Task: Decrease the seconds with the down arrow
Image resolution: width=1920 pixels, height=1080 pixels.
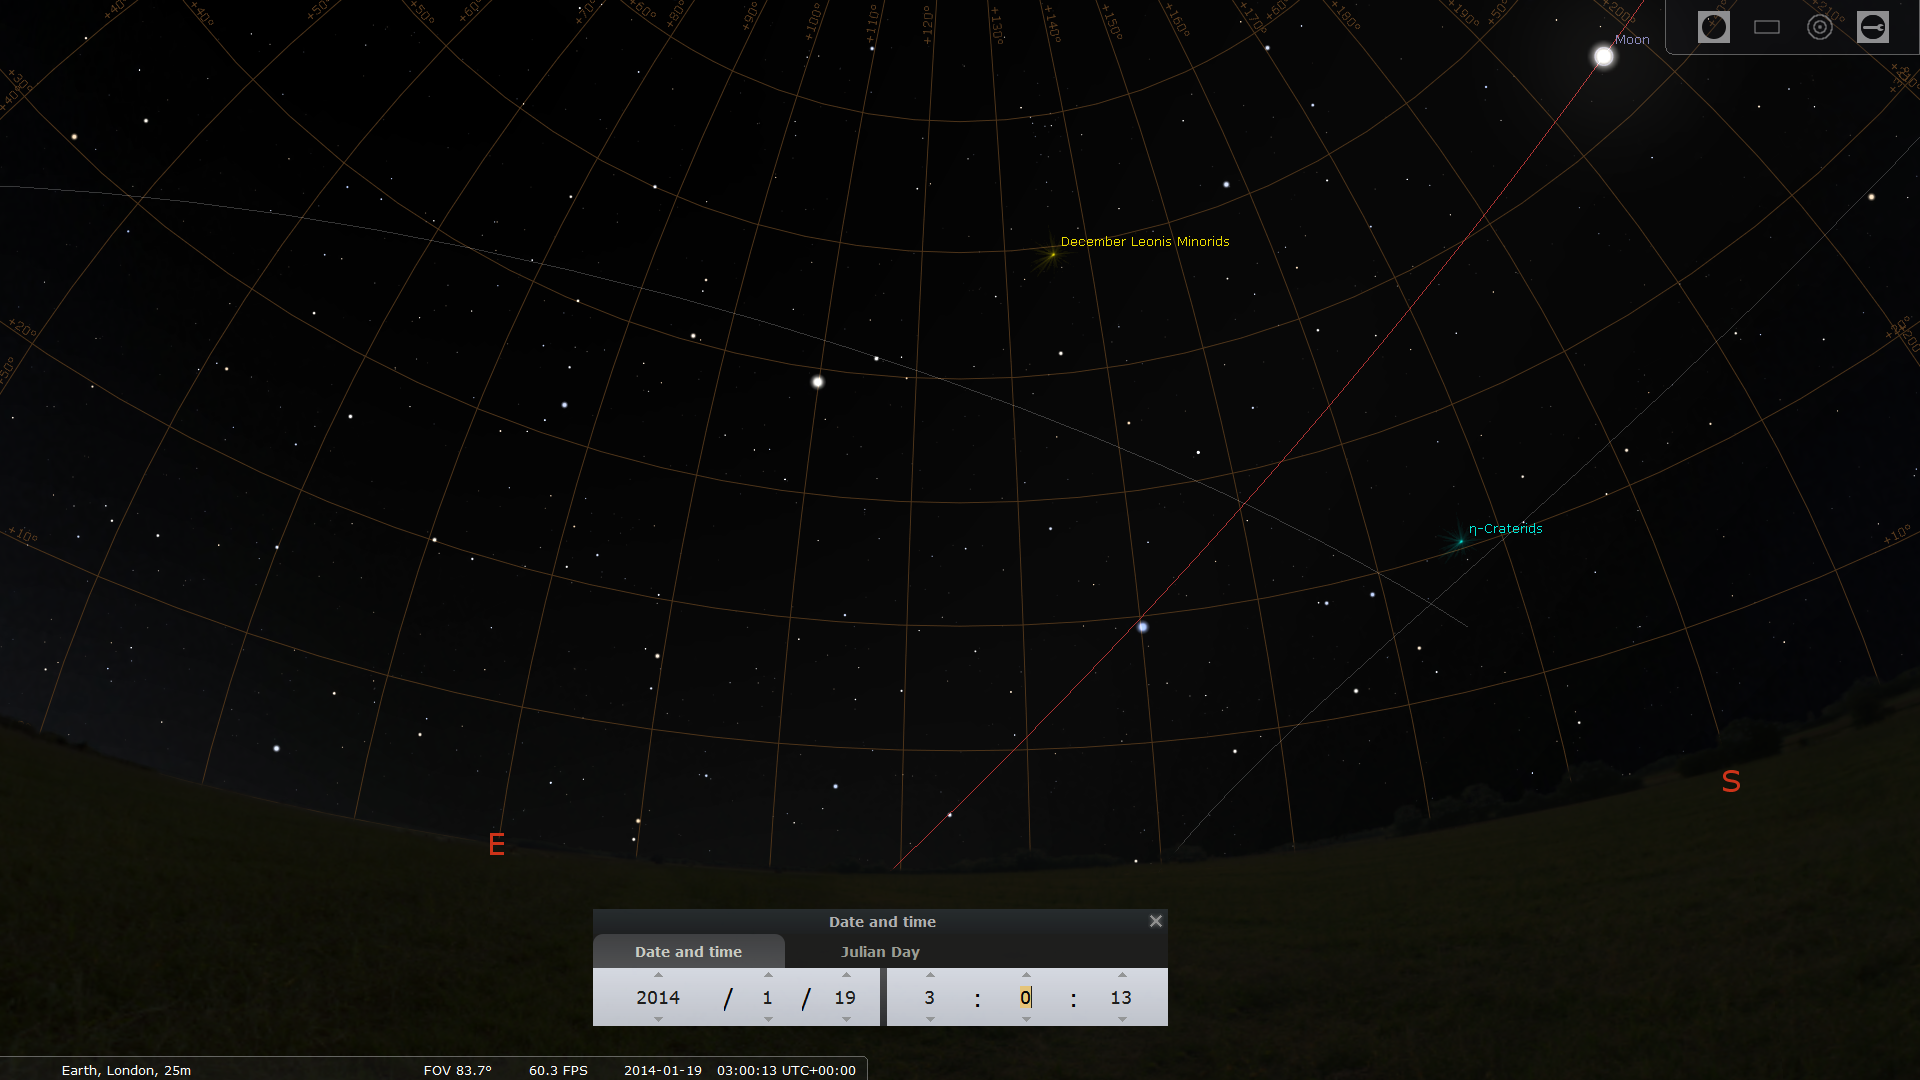Action: click(x=1122, y=1019)
